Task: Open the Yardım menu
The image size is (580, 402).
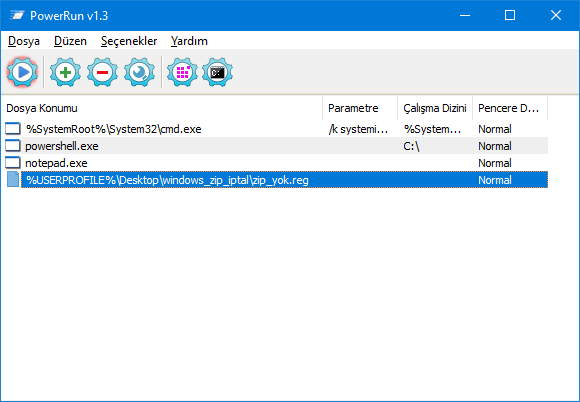Action: (189, 41)
